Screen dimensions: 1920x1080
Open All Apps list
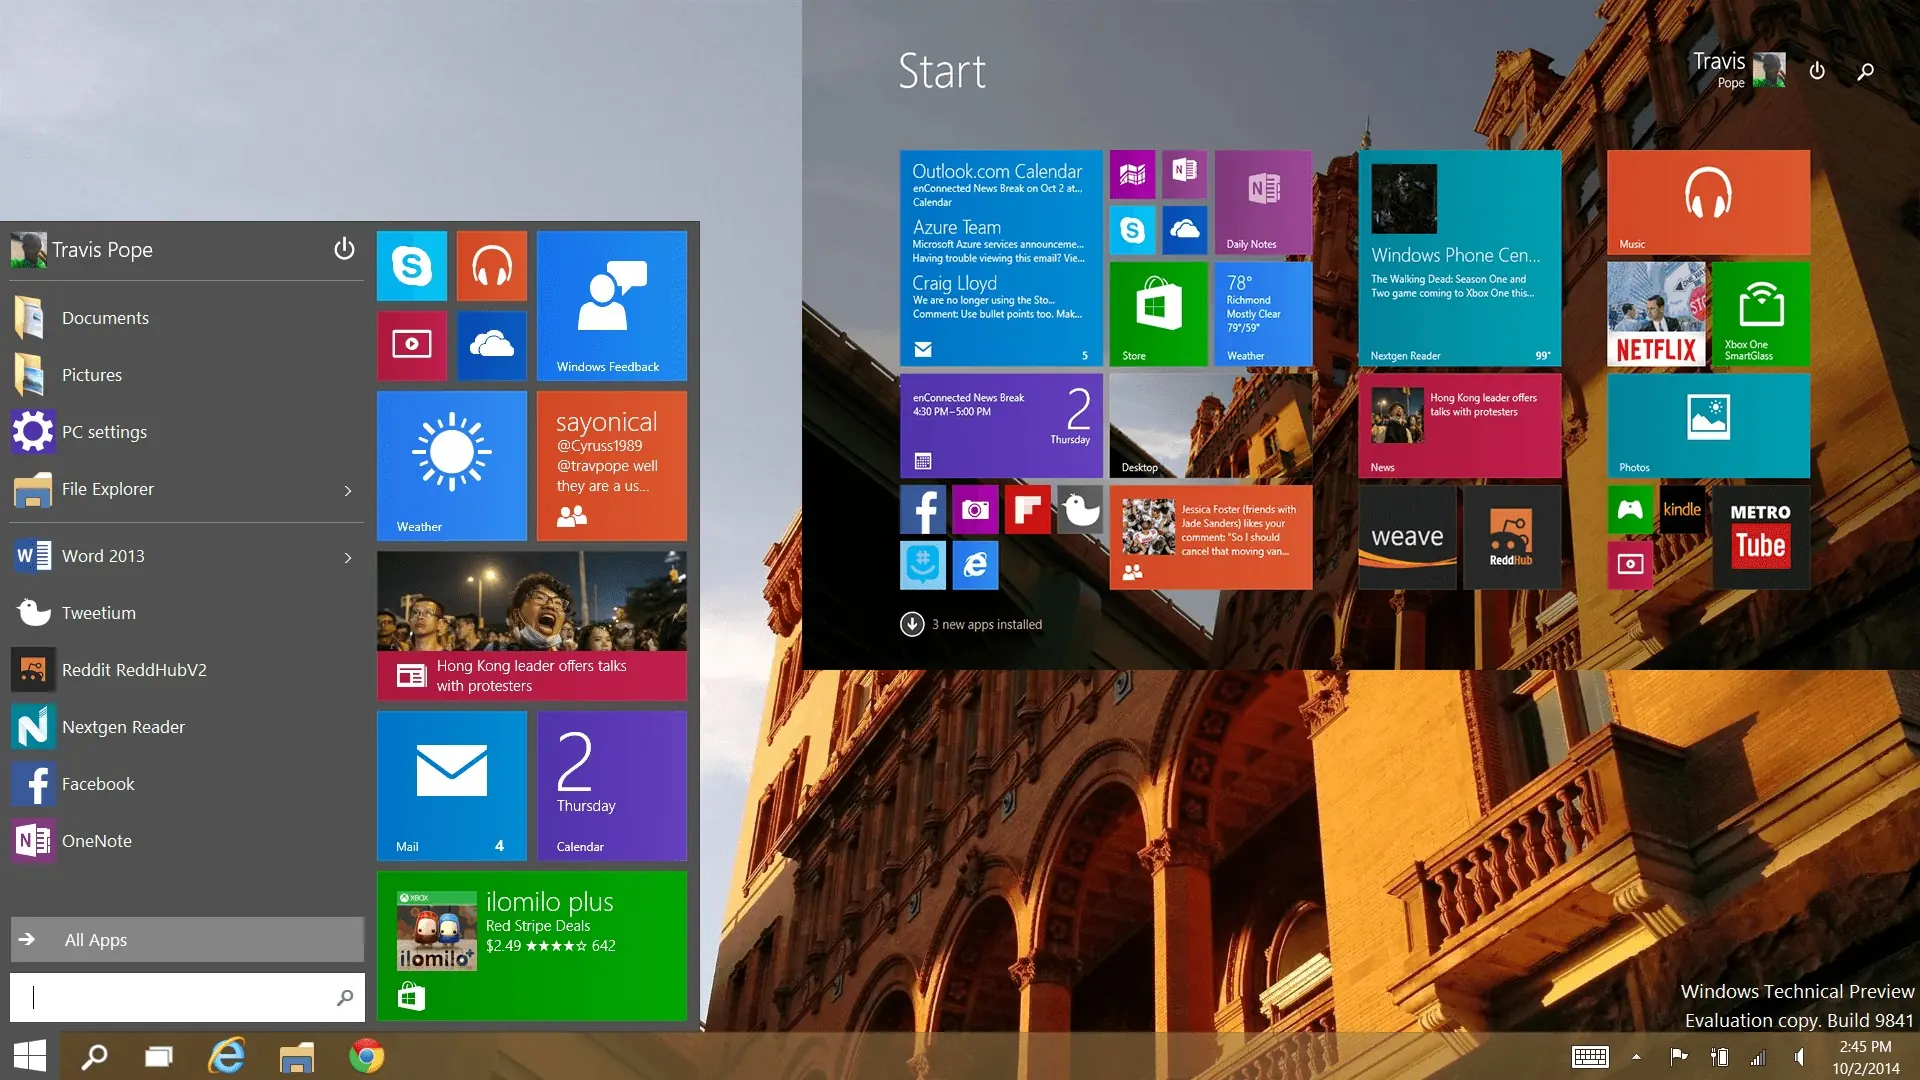click(186, 939)
